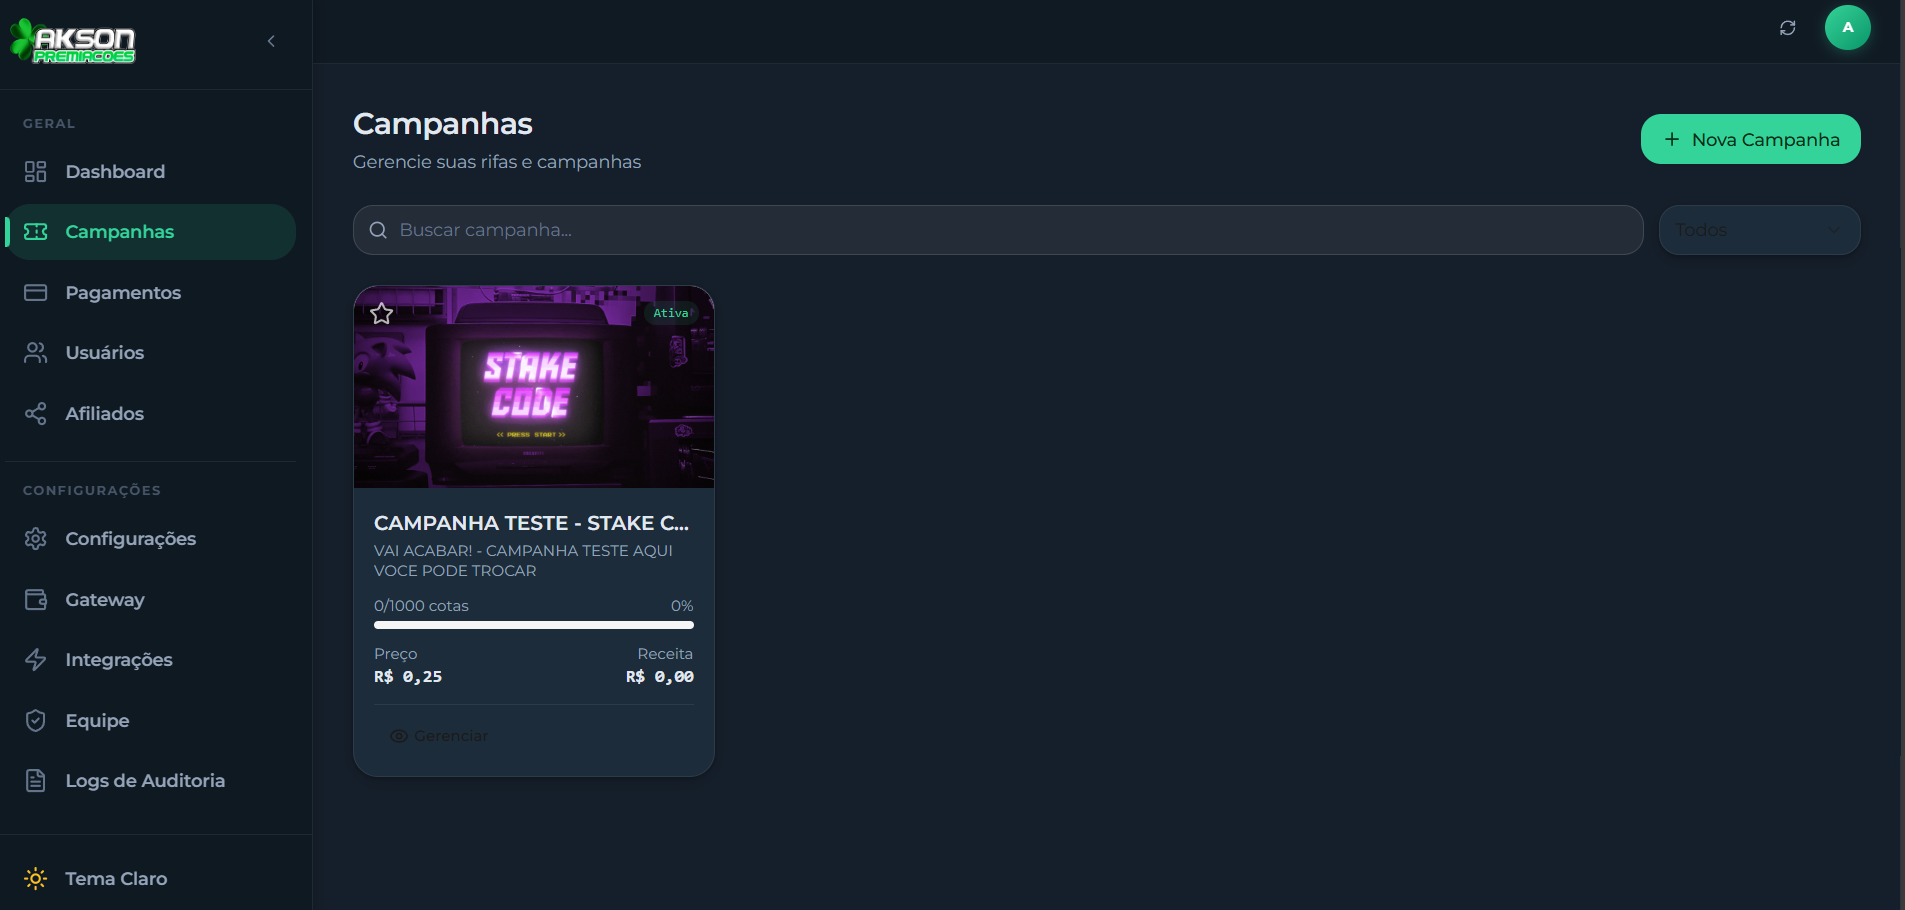This screenshot has width=1905, height=910.
Task: Click the Preço label on the card
Action: click(396, 654)
